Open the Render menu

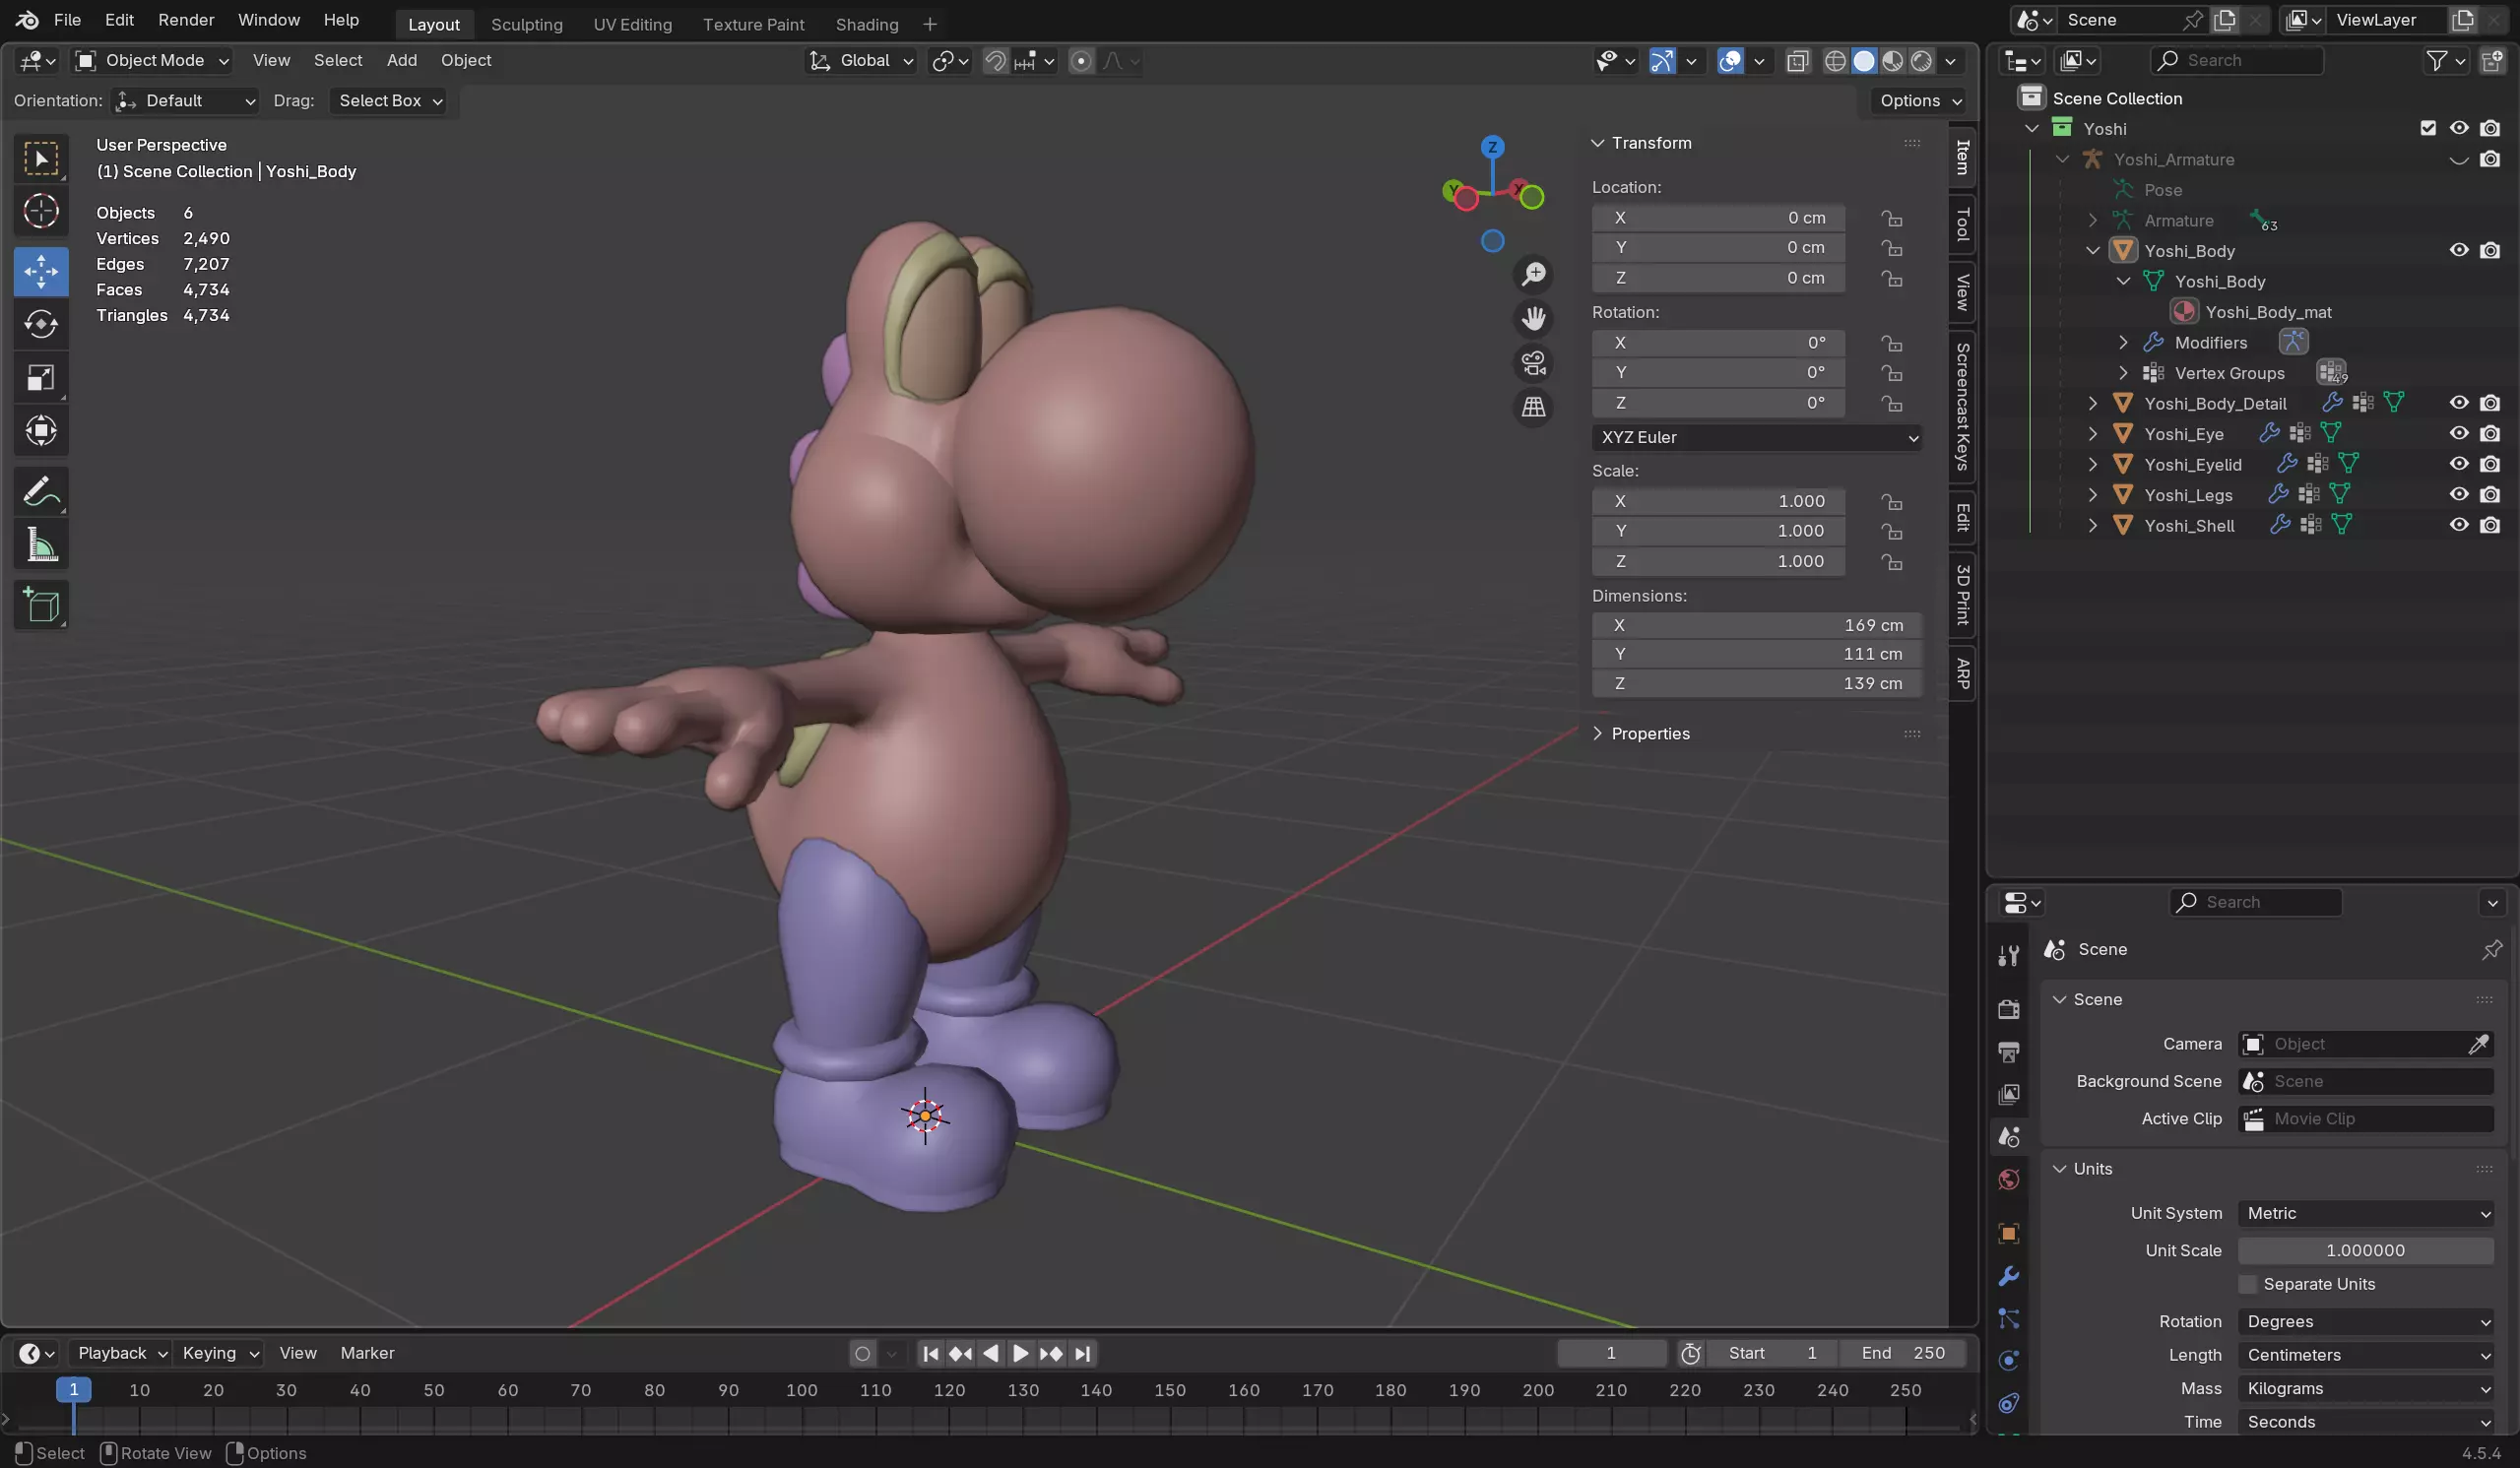(x=186, y=20)
